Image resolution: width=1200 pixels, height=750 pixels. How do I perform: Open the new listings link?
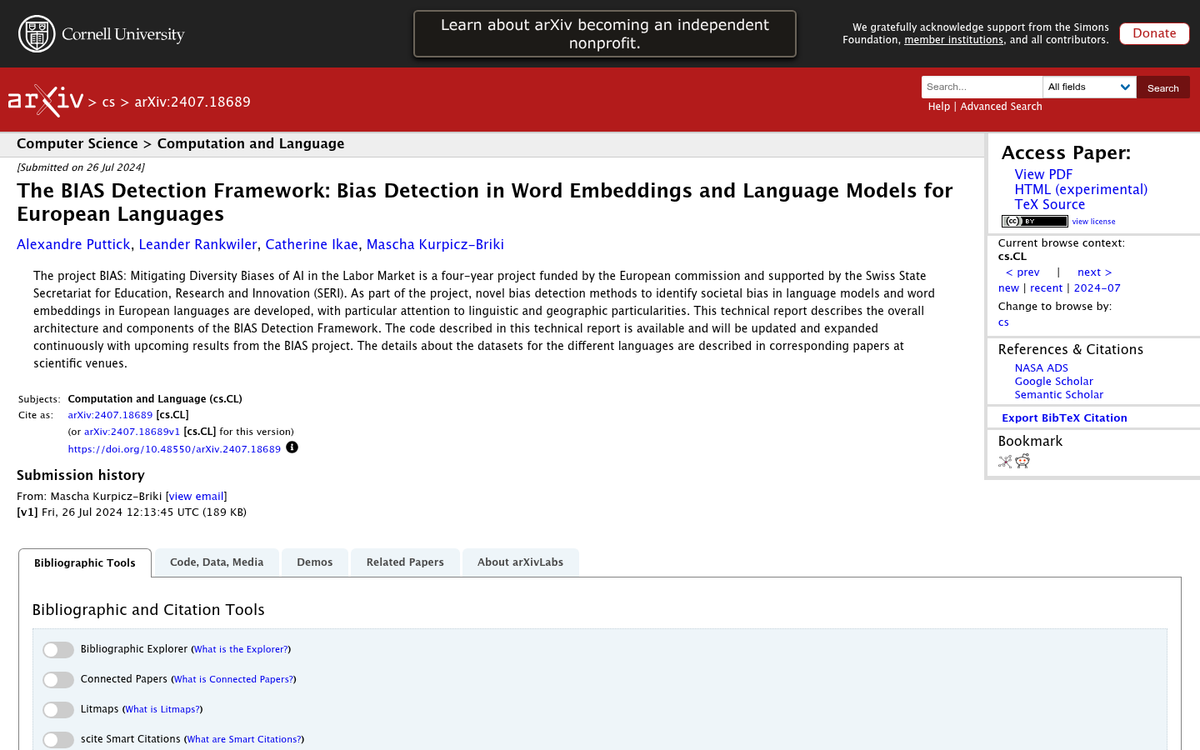(1009, 288)
